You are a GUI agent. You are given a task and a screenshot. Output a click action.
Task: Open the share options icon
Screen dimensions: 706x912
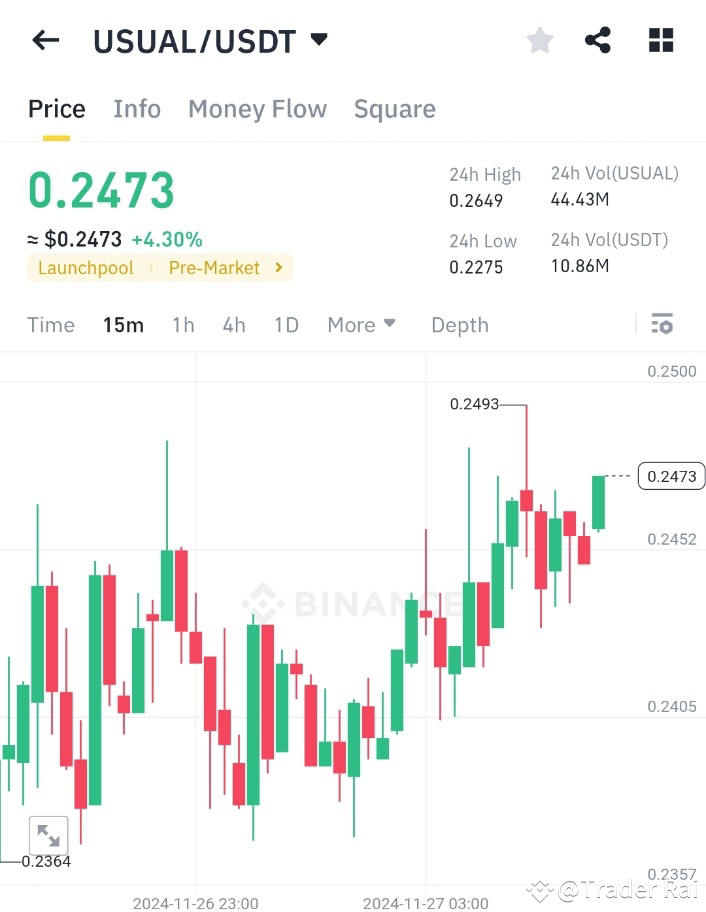[x=598, y=40]
